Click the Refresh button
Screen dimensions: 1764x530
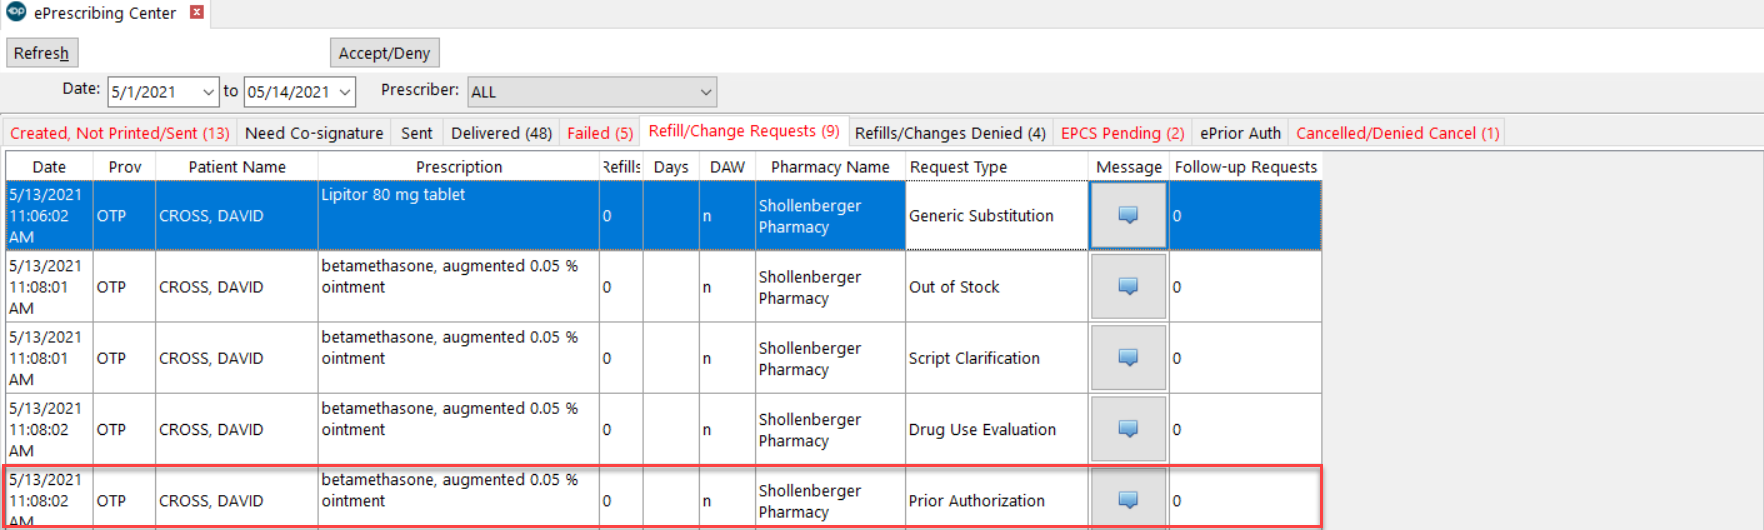click(x=42, y=53)
